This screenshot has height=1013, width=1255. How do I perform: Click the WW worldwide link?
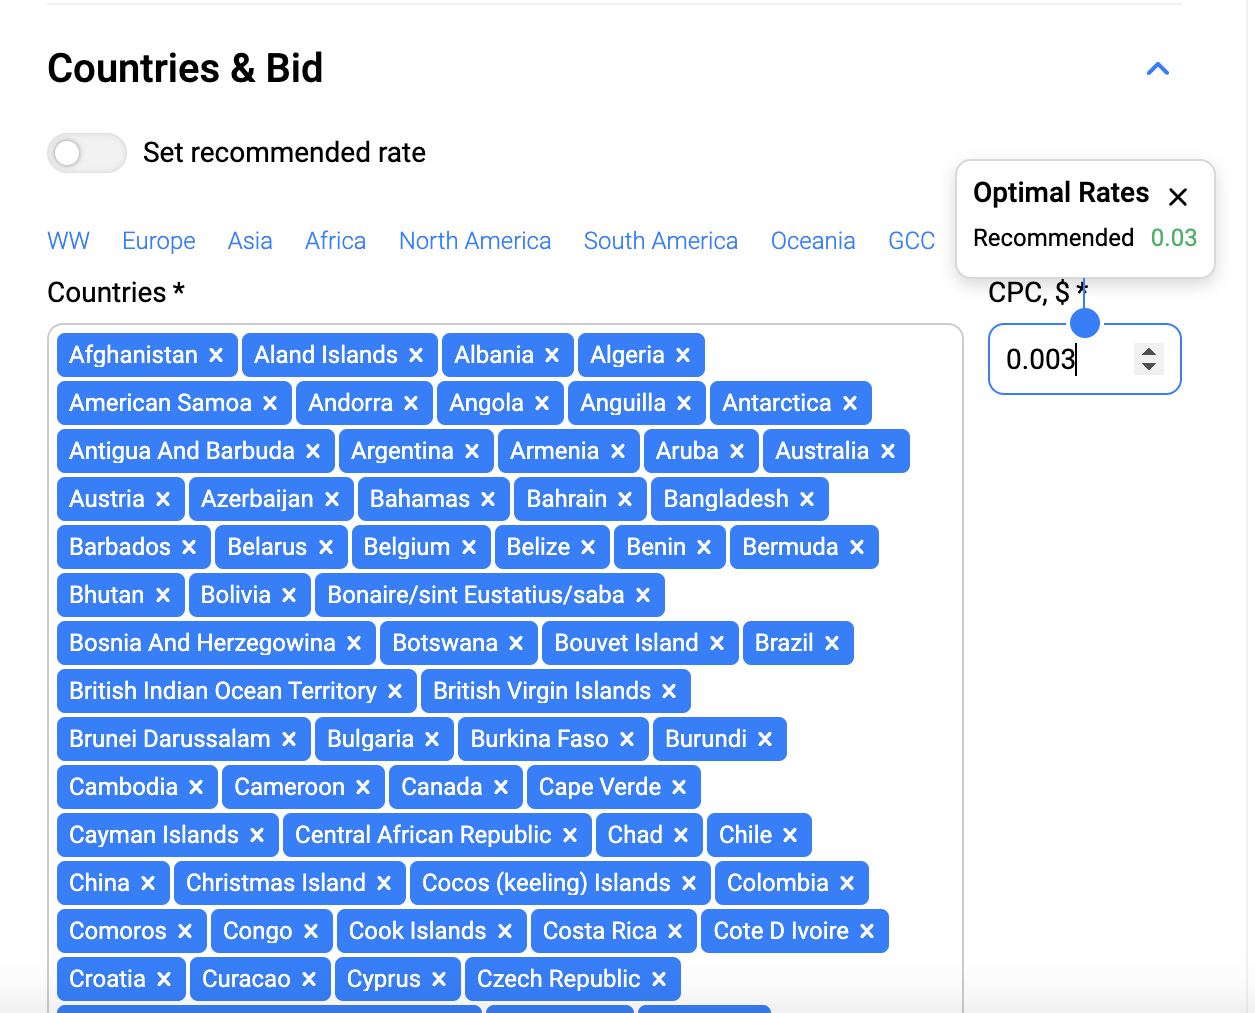point(68,241)
